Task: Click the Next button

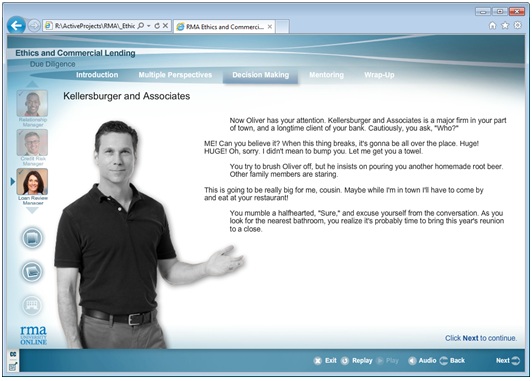Action: pyautogui.click(x=508, y=360)
